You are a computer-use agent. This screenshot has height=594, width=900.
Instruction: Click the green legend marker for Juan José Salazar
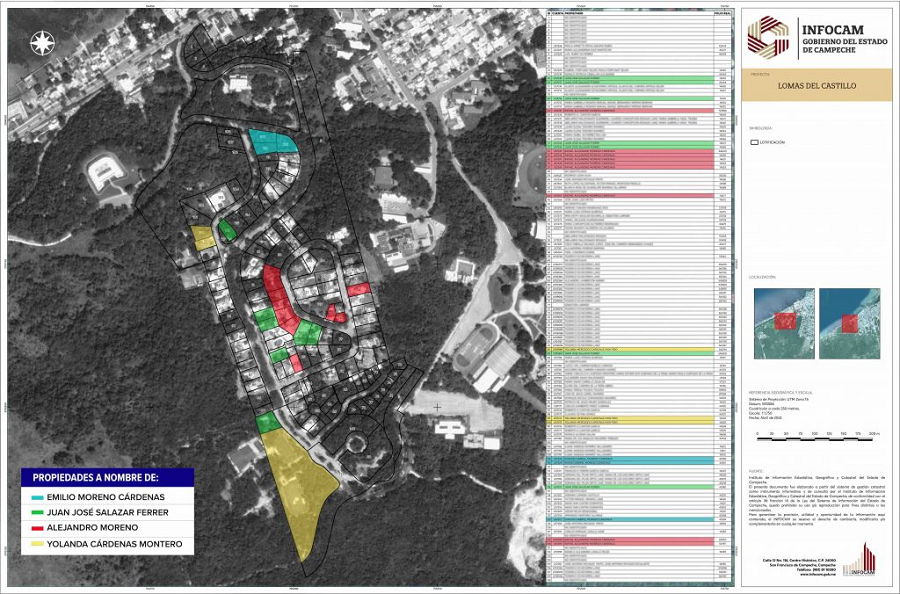(25, 512)
